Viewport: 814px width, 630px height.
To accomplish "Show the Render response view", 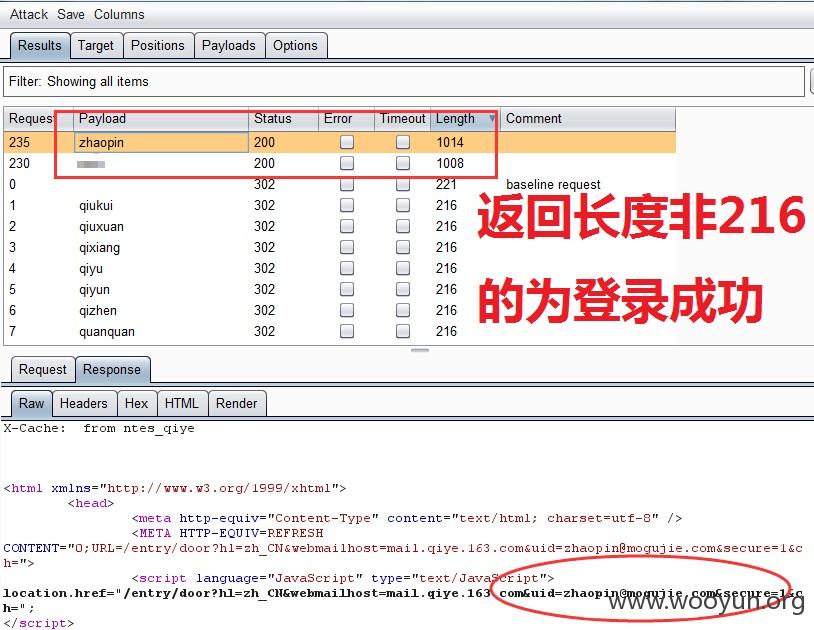I will pos(237,403).
